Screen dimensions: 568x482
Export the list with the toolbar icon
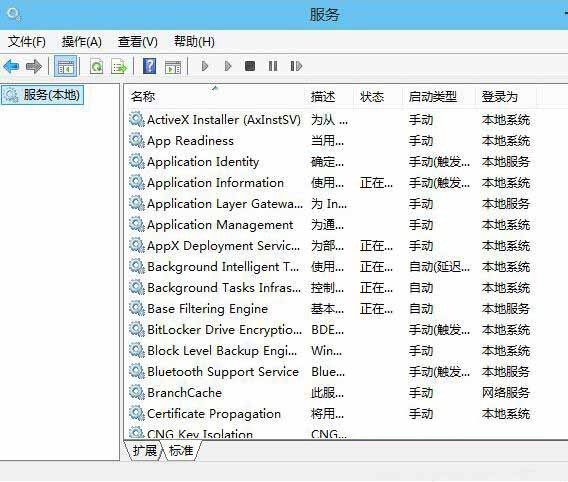119,67
